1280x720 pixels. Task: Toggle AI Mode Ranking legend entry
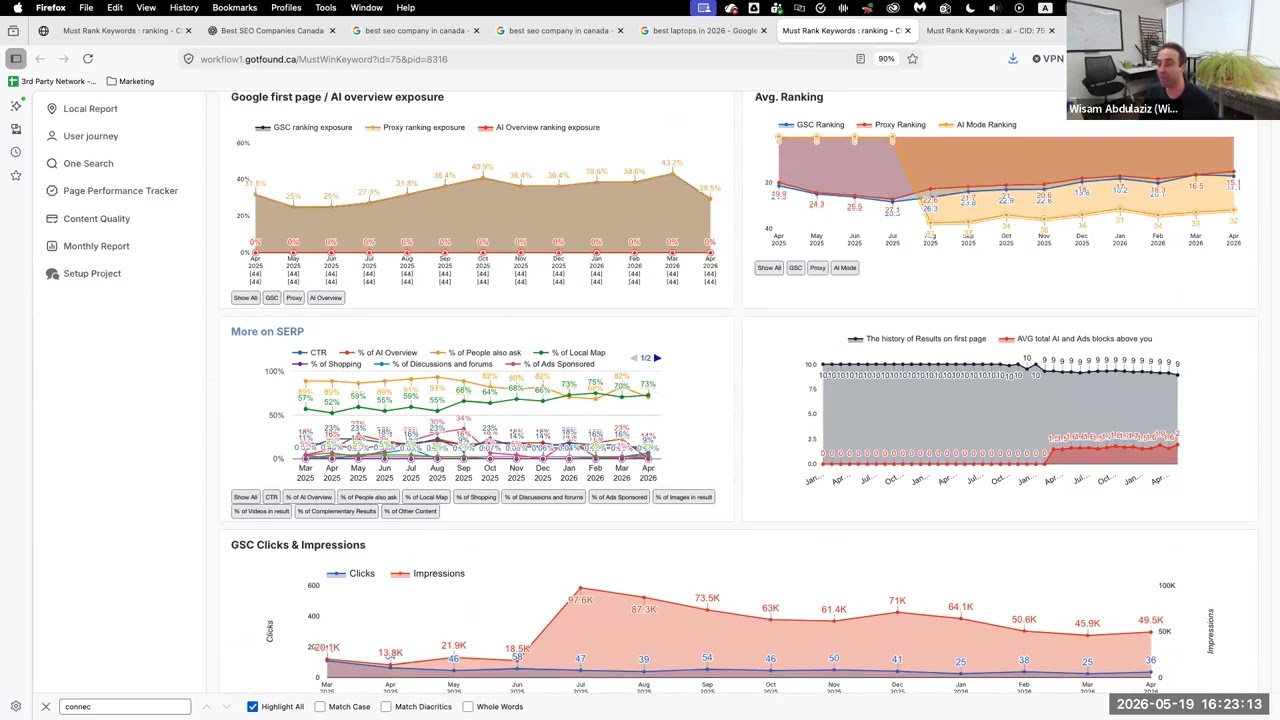(977, 125)
